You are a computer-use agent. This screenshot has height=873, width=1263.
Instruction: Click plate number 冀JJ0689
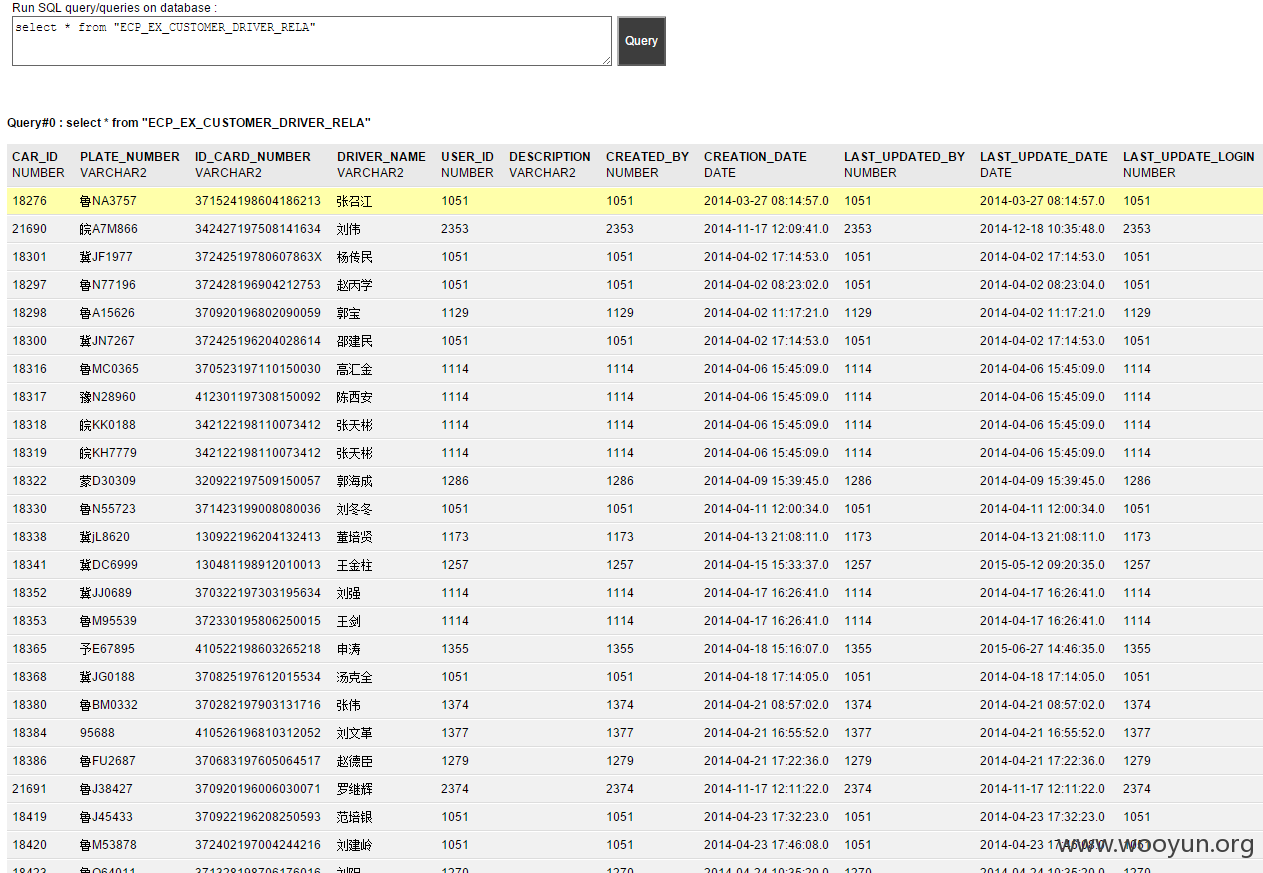[x=106, y=593]
